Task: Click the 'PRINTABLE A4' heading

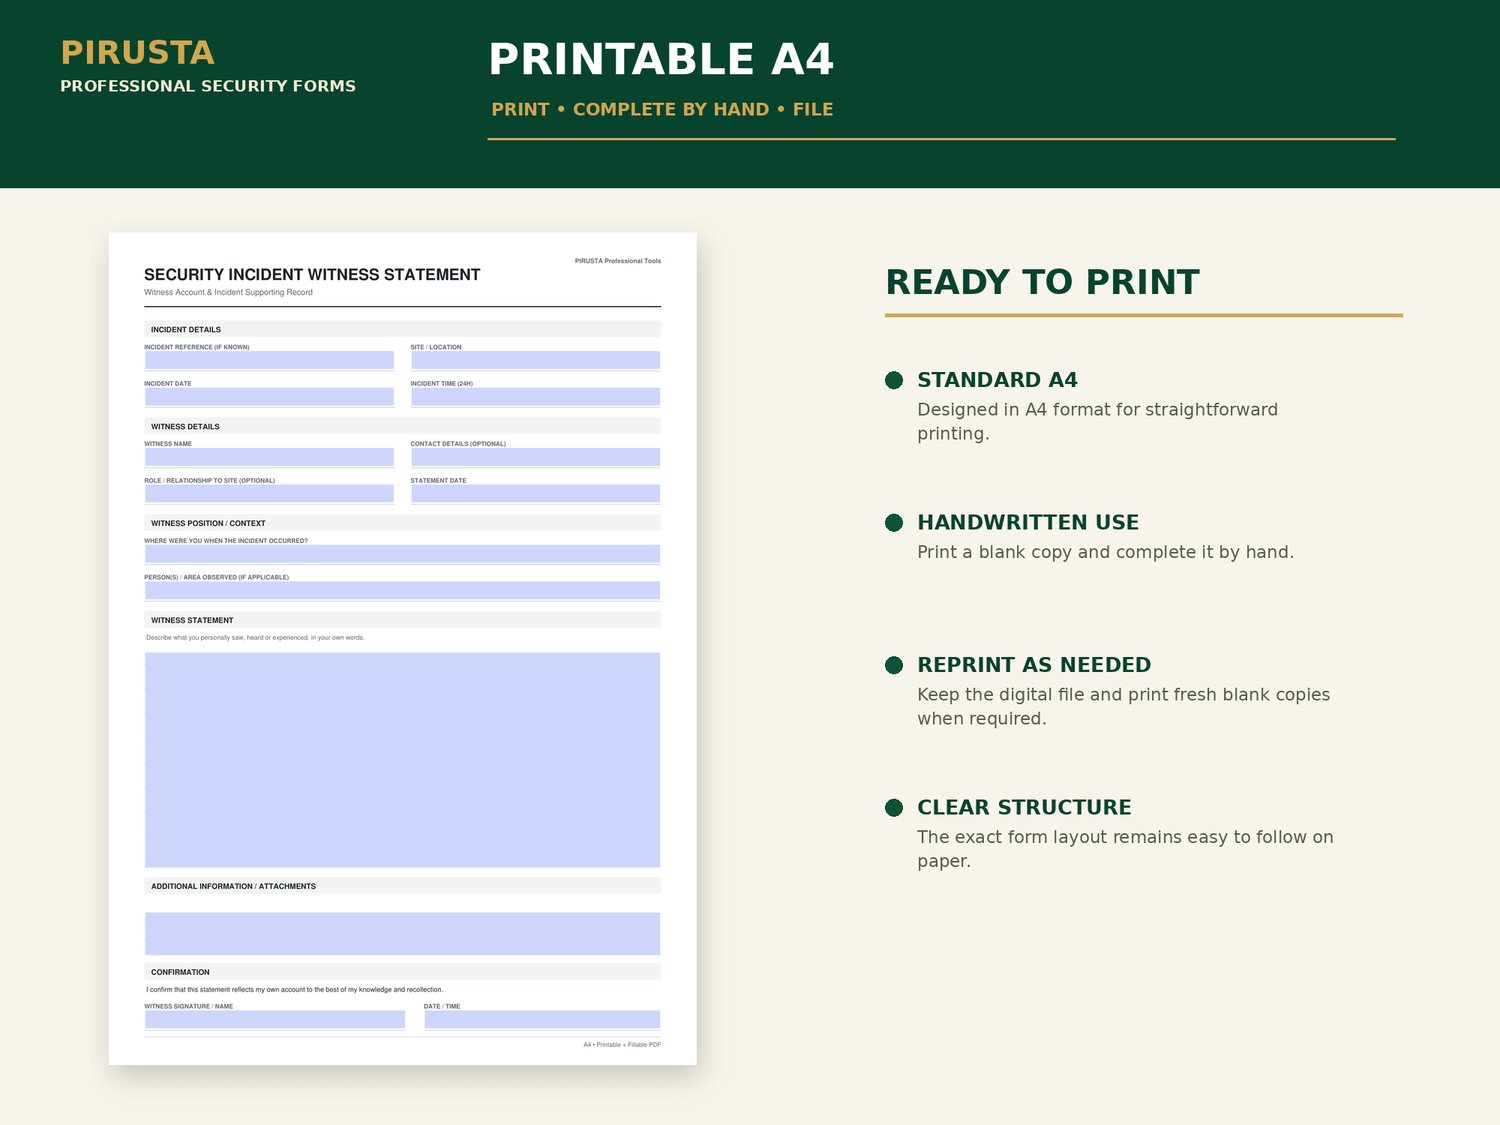Action: [x=661, y=59]
